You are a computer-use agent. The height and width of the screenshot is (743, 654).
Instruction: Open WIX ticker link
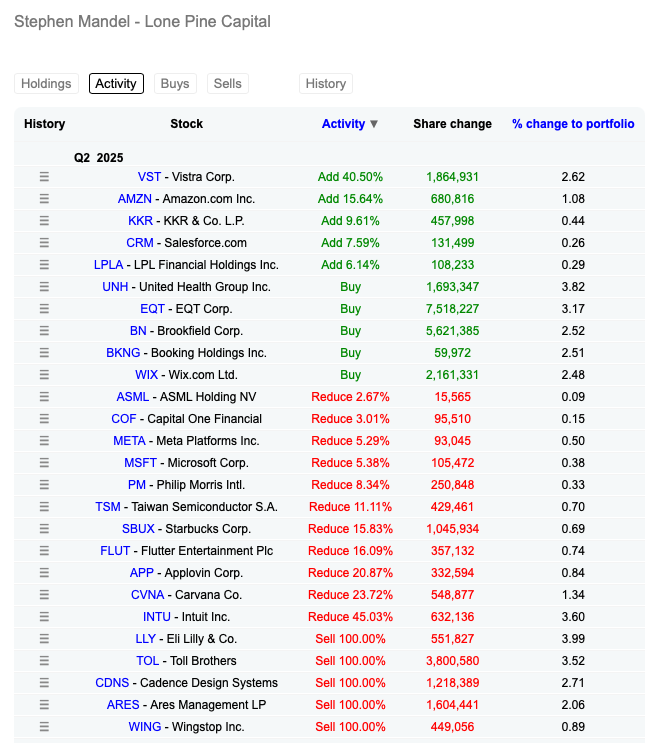tap(146, 375)
